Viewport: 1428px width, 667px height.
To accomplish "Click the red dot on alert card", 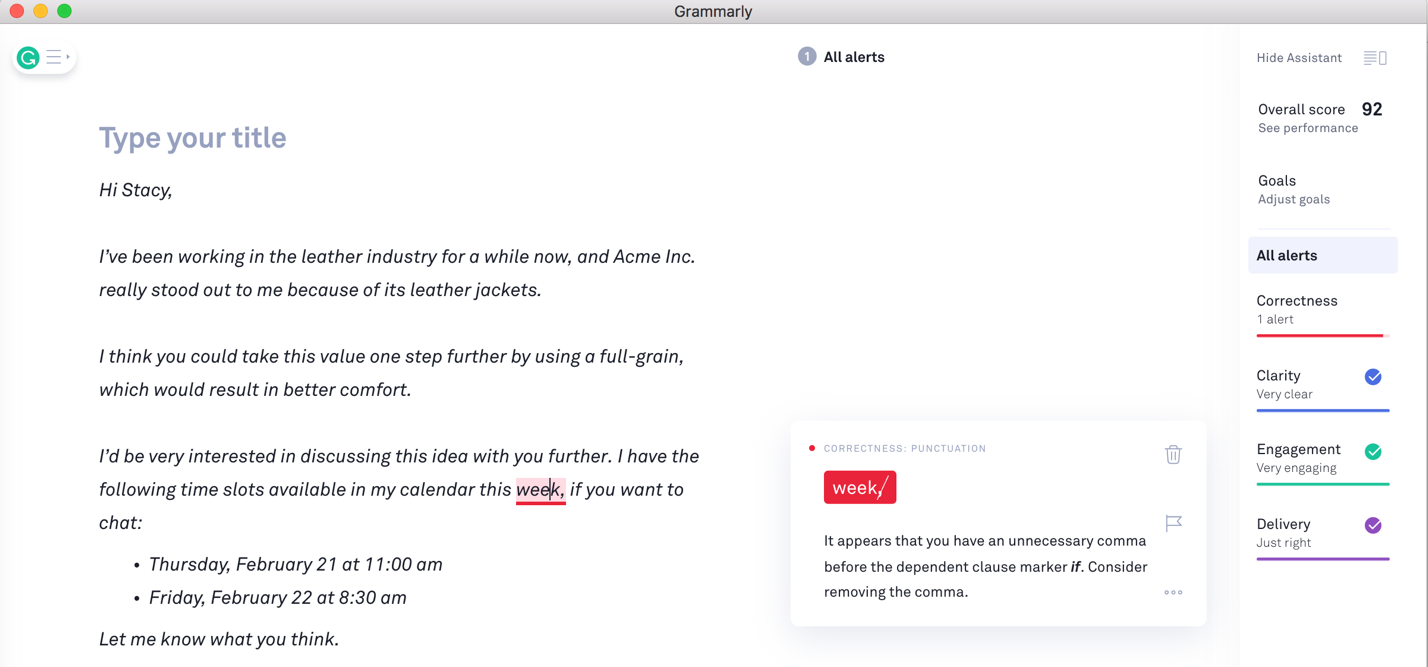I will [x=812, y=448].
